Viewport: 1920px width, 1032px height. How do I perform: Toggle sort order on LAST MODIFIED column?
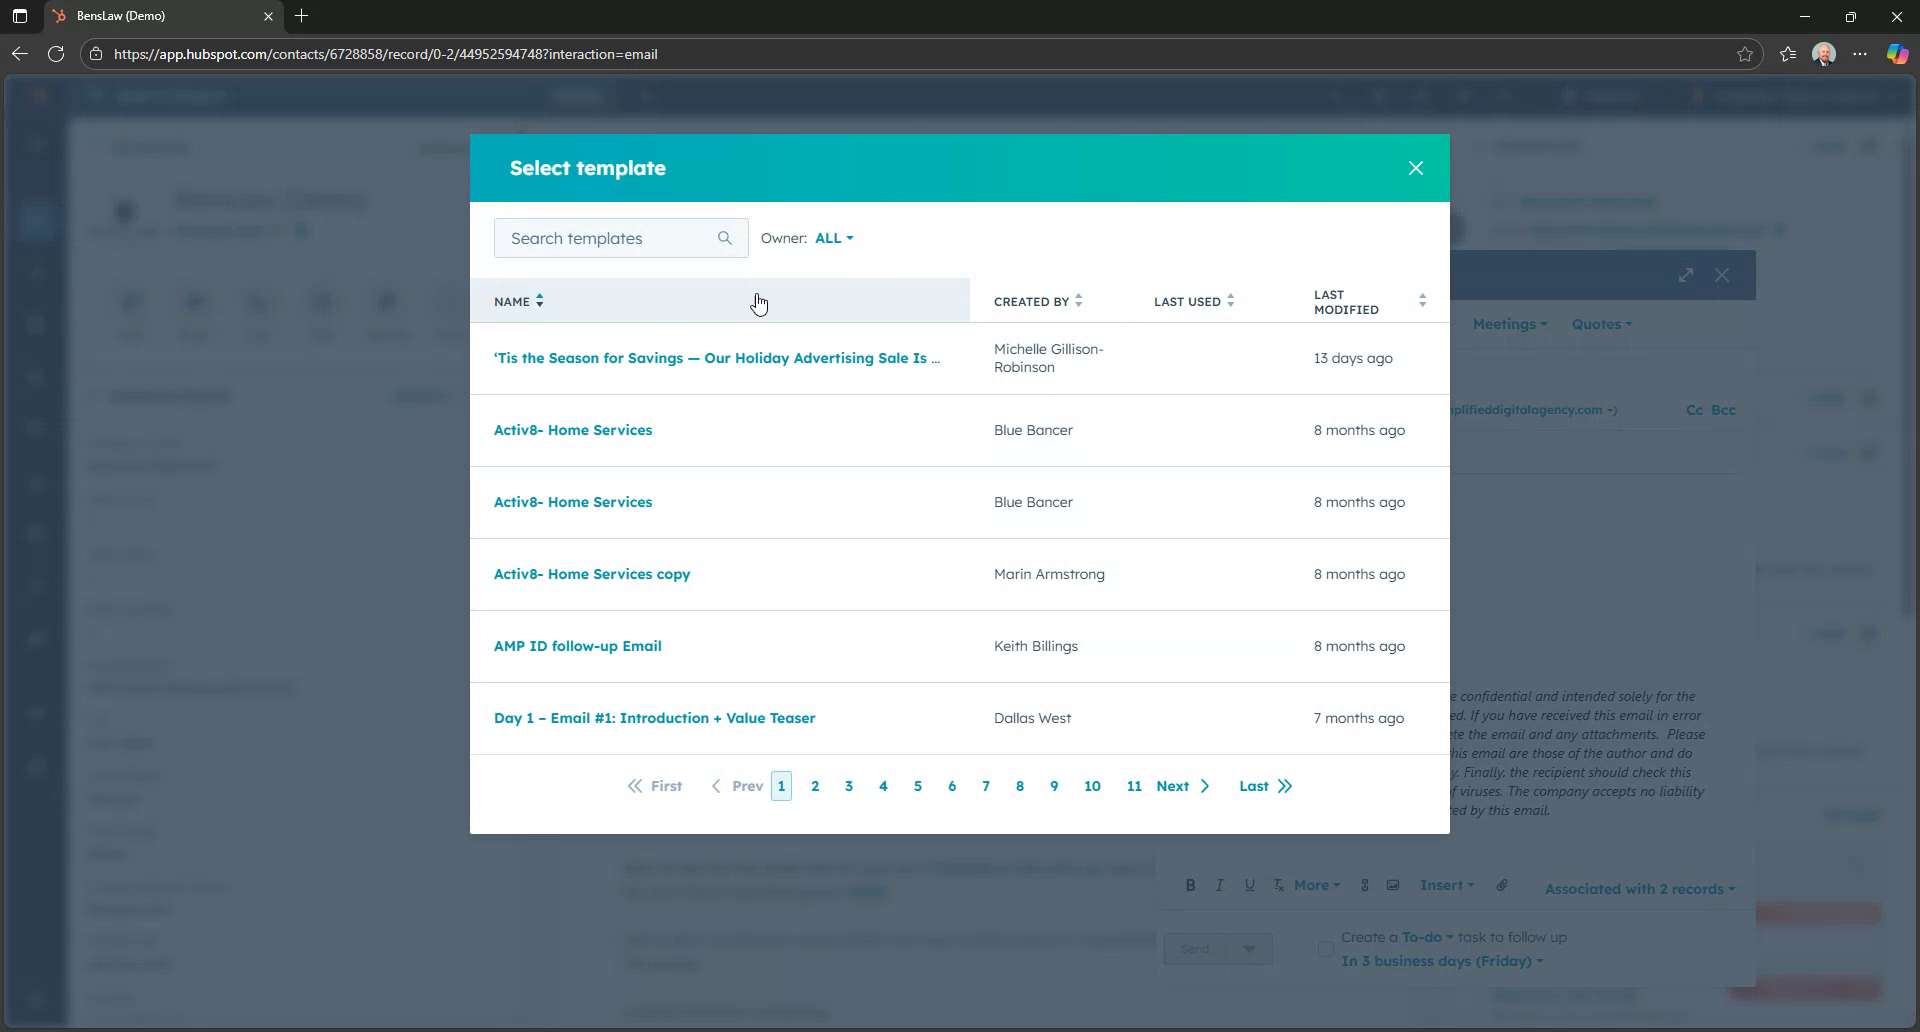pyautogui.click(x=1424, y=299)
